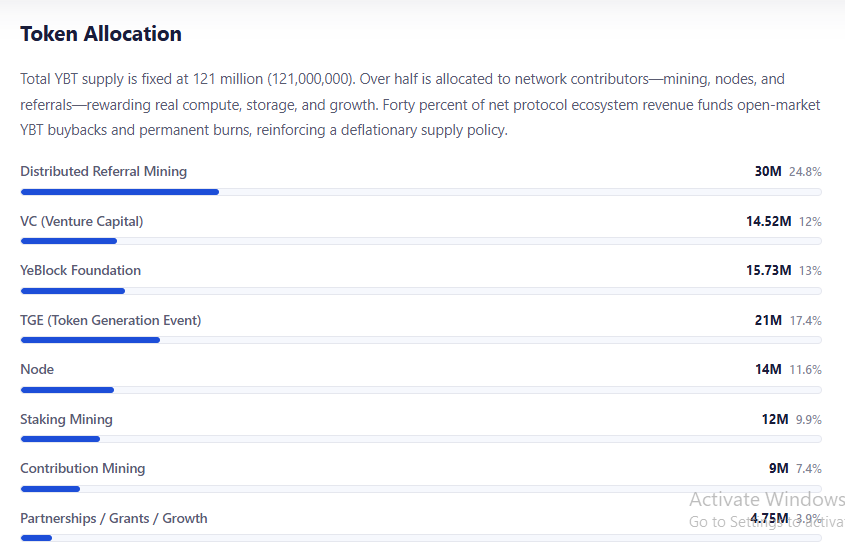Click the 14.52M allocation amount
The width and height of the screenshot is (845, 553).
point(768,222)
